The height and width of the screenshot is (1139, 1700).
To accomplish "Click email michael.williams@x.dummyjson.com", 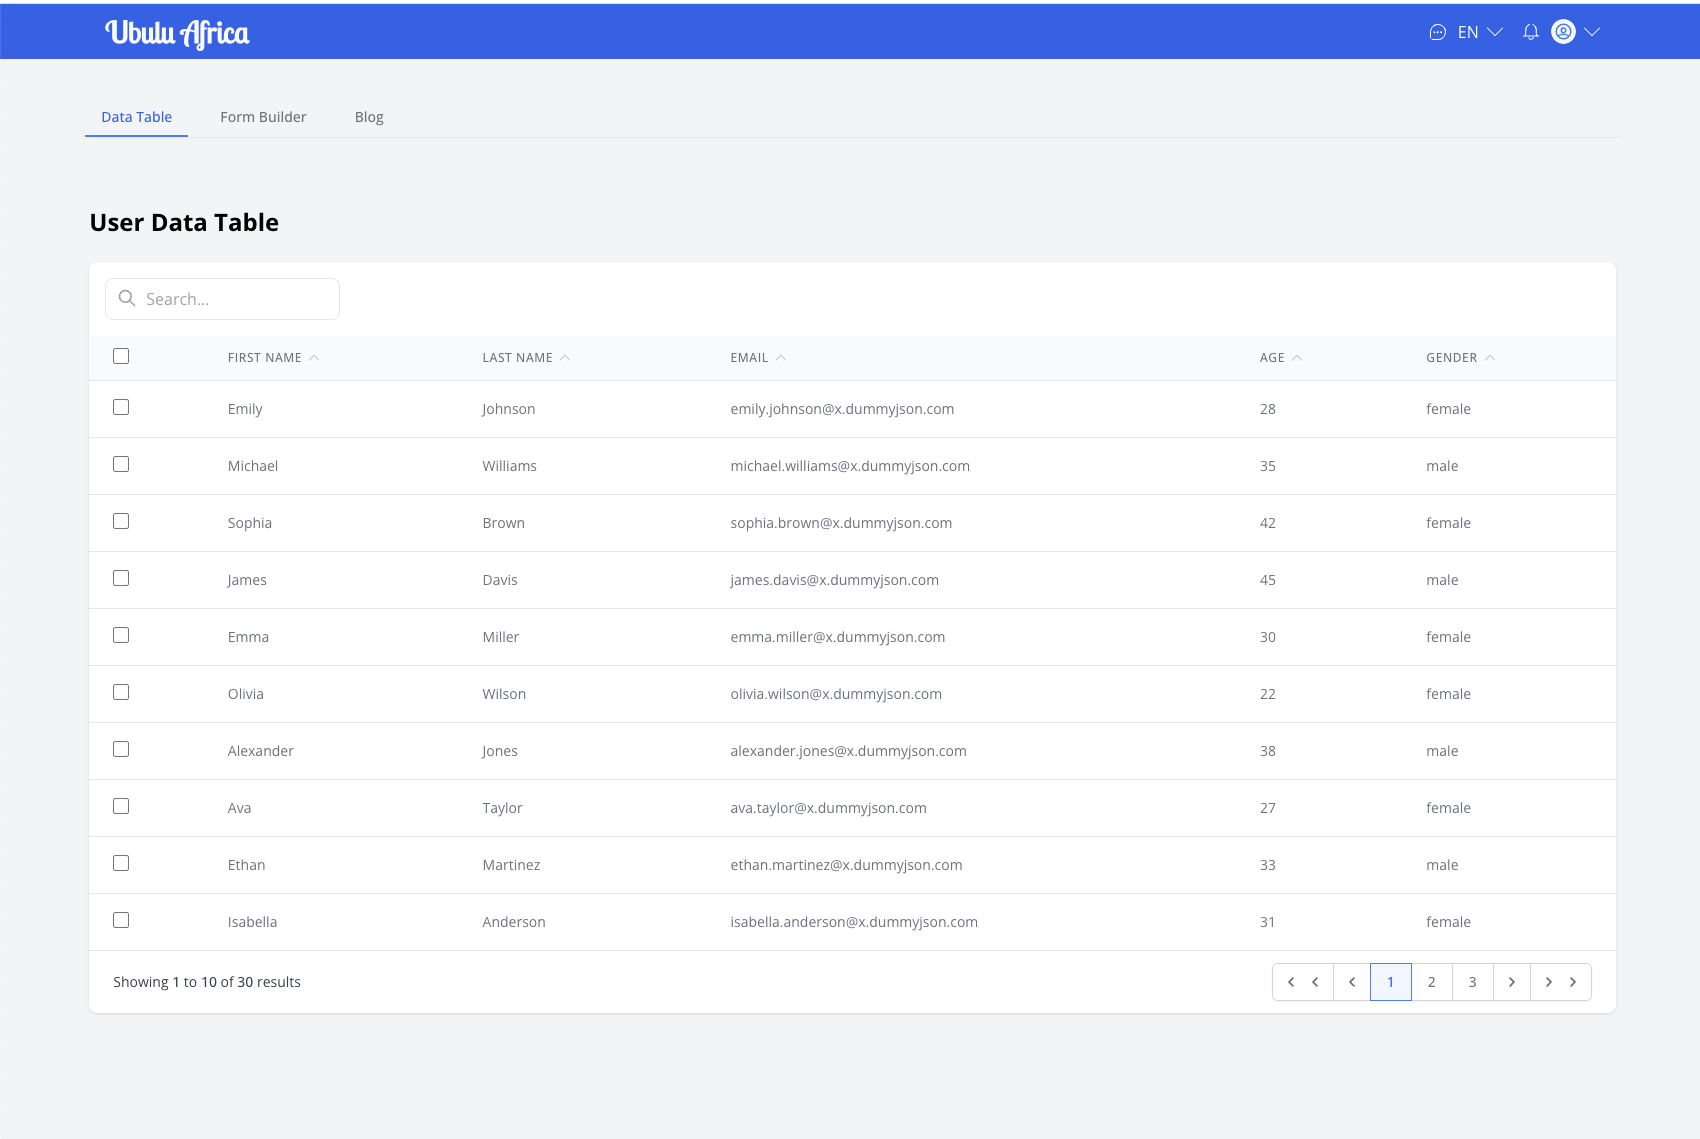I will (850, 466).
